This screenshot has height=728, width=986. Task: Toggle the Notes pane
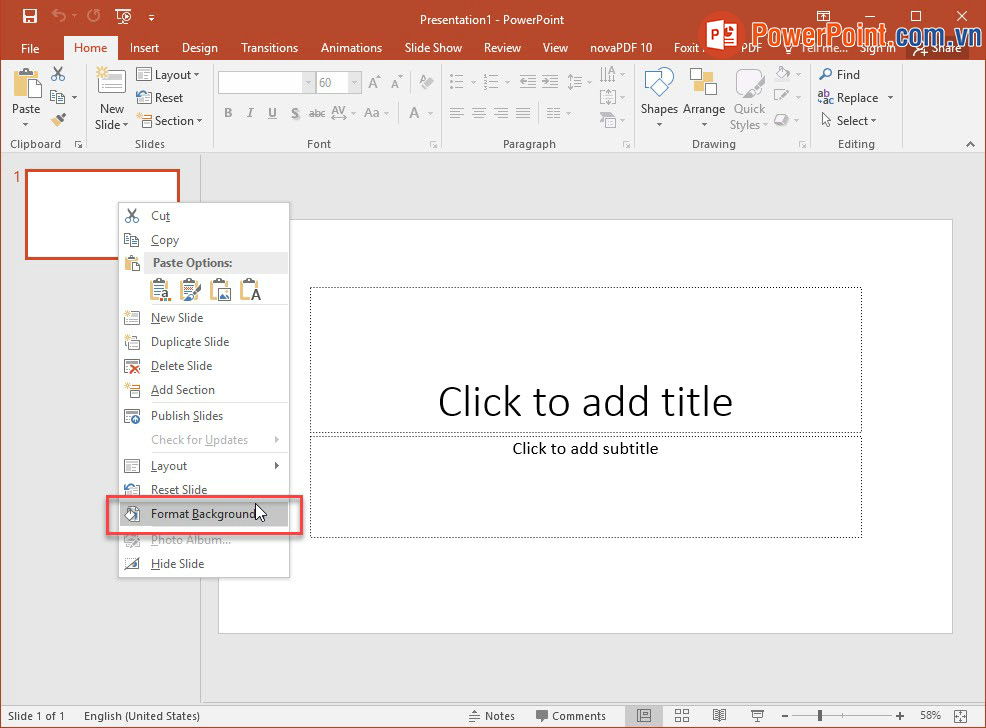tap(492, 716)
